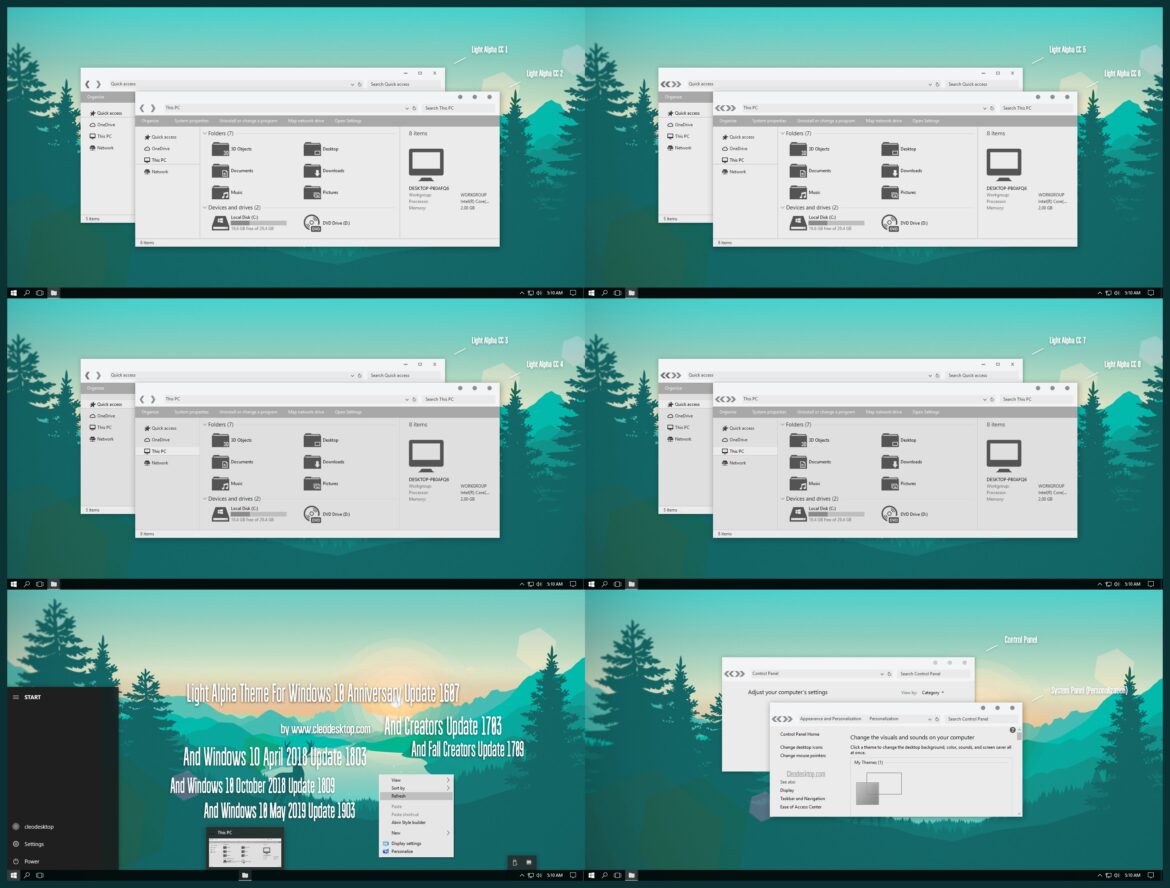Open the Change desktop icons link

coord(802,747)
